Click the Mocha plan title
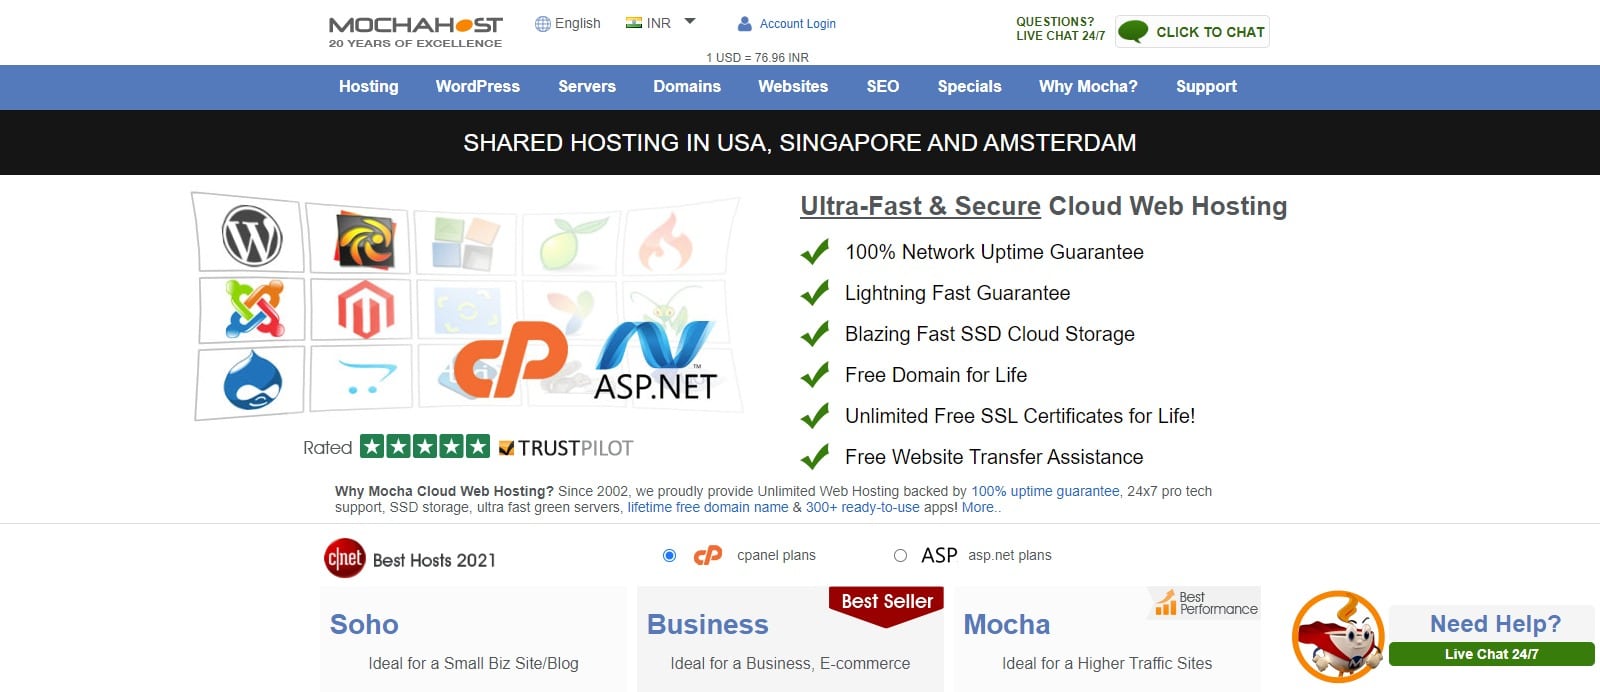1600x692 pixels. [1007, 624]
